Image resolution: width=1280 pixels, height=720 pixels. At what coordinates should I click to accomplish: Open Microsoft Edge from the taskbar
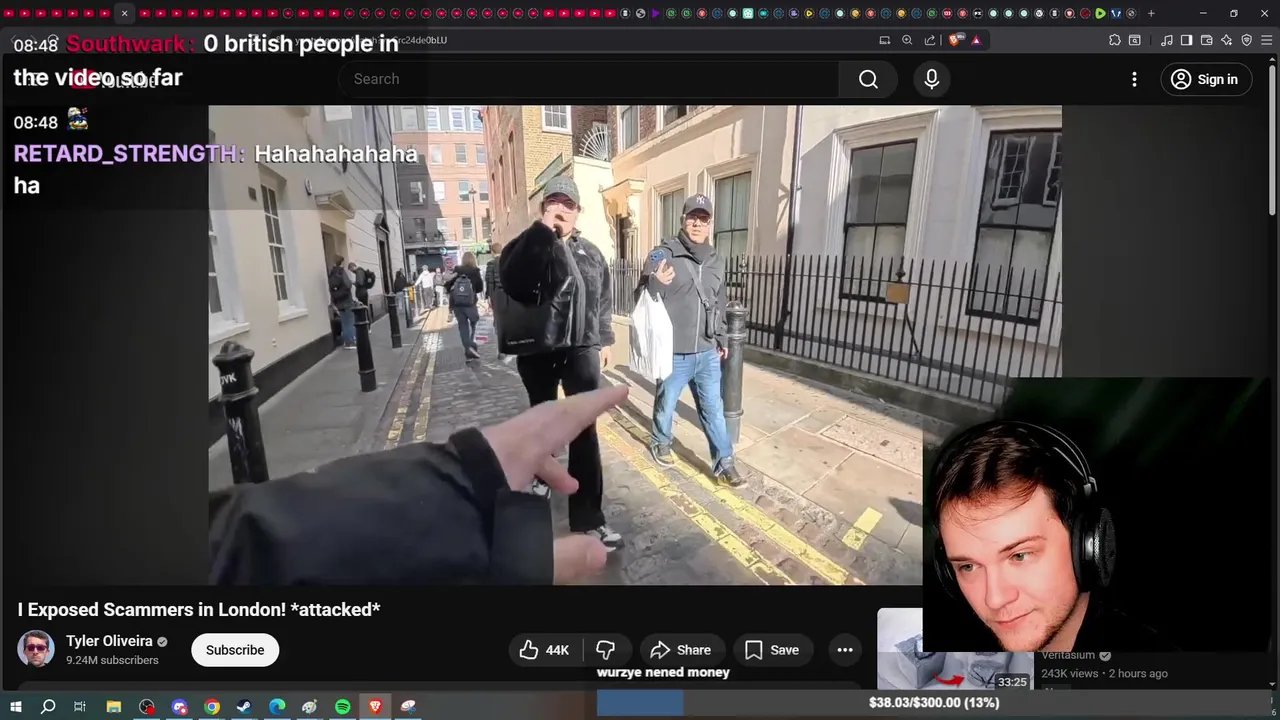[277, 707]
